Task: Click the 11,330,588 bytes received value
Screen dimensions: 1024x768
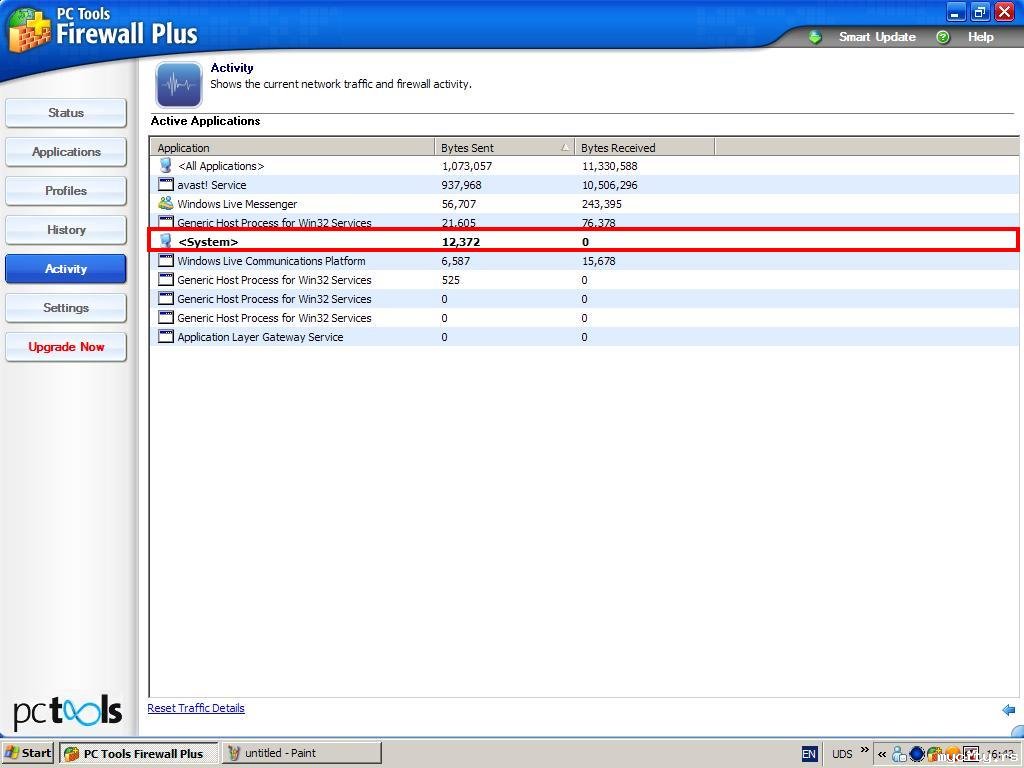Action: [x=609, y=166]
